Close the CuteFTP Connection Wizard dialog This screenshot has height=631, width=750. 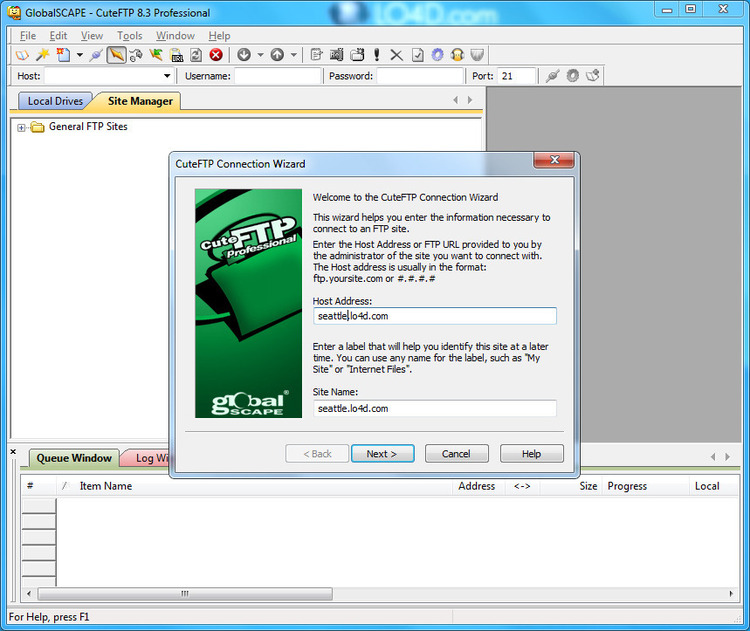(x=554, y=160)
